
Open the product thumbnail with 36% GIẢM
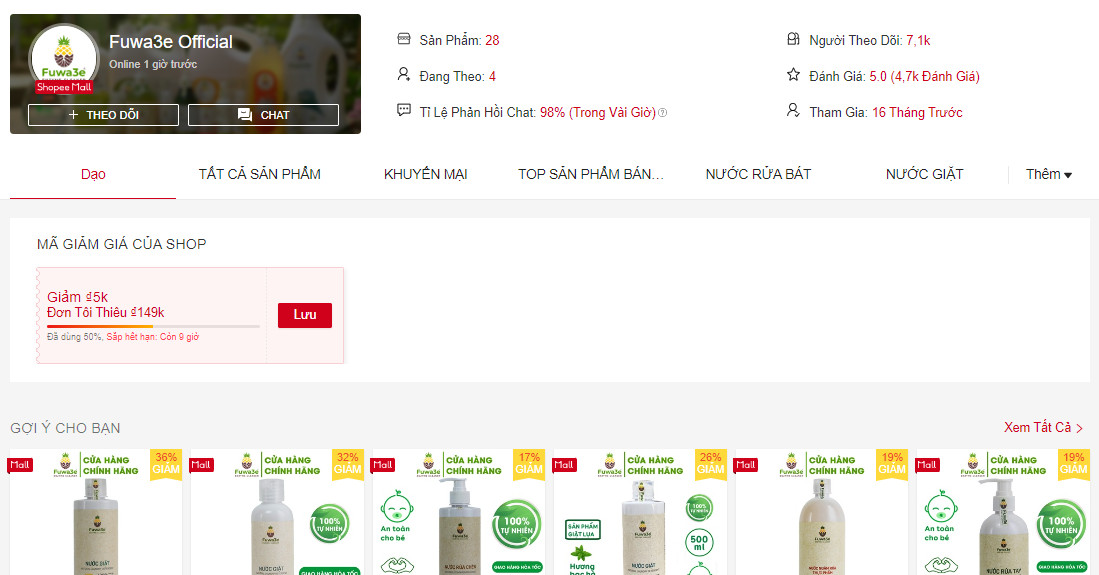pyautogui.click(x=96, y=513)
